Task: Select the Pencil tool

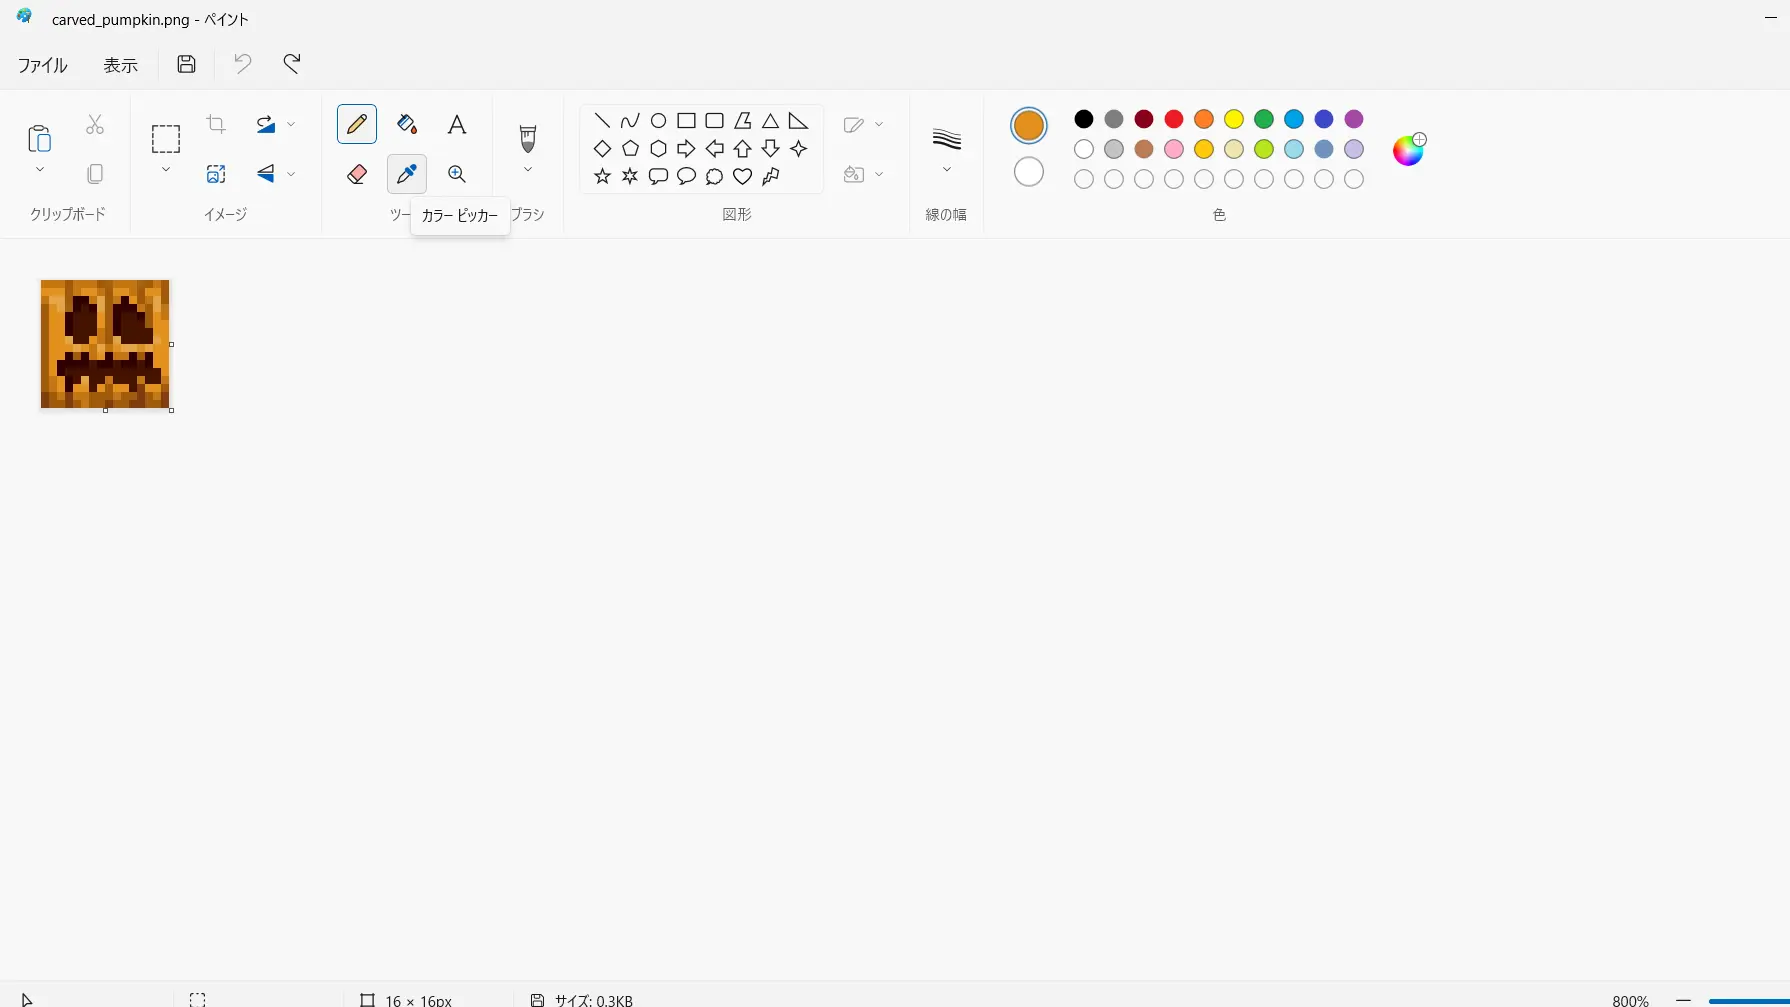Action: pos(357,124)
